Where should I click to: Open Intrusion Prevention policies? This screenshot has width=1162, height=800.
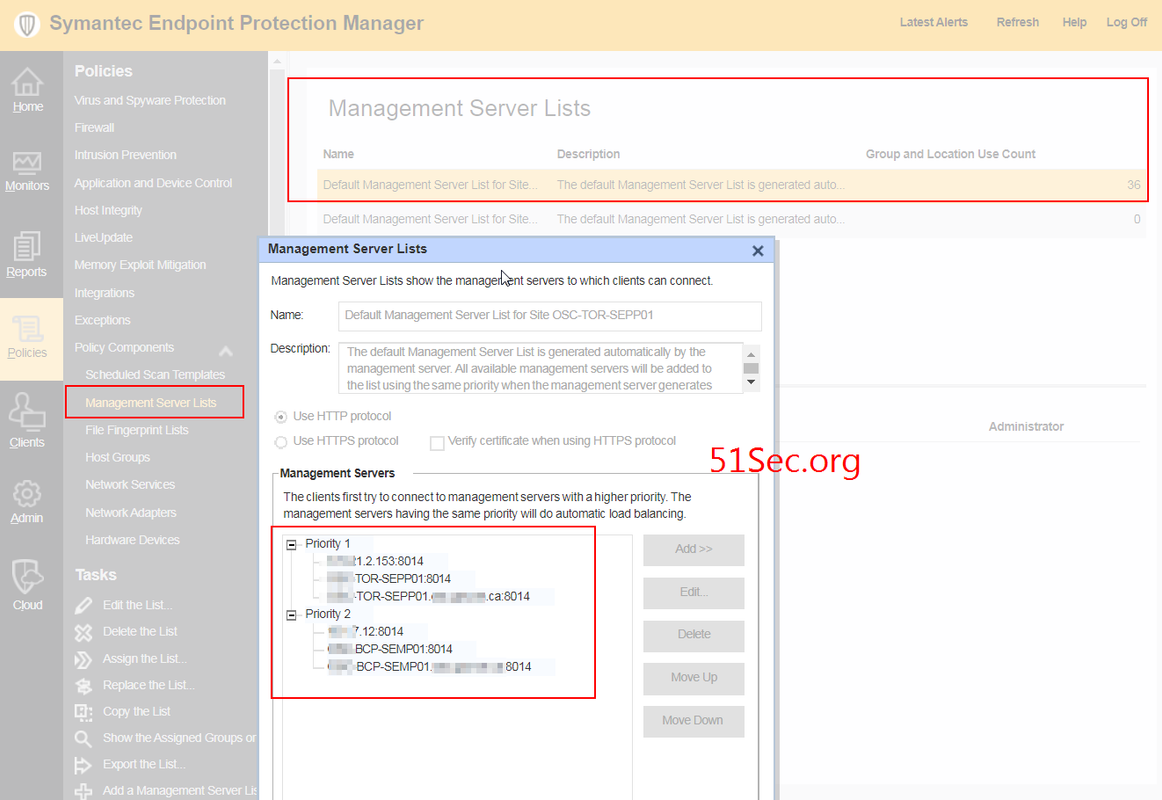pos(125,155)
